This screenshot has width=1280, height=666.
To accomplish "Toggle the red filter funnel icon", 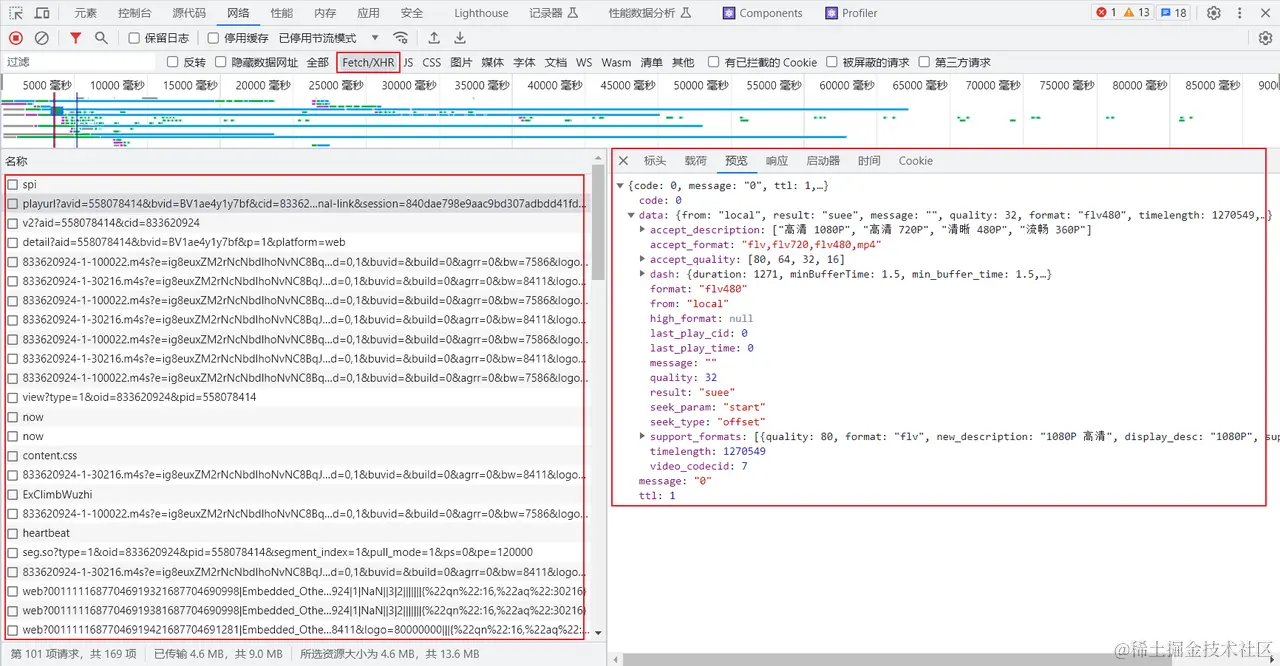I will 75,38.
